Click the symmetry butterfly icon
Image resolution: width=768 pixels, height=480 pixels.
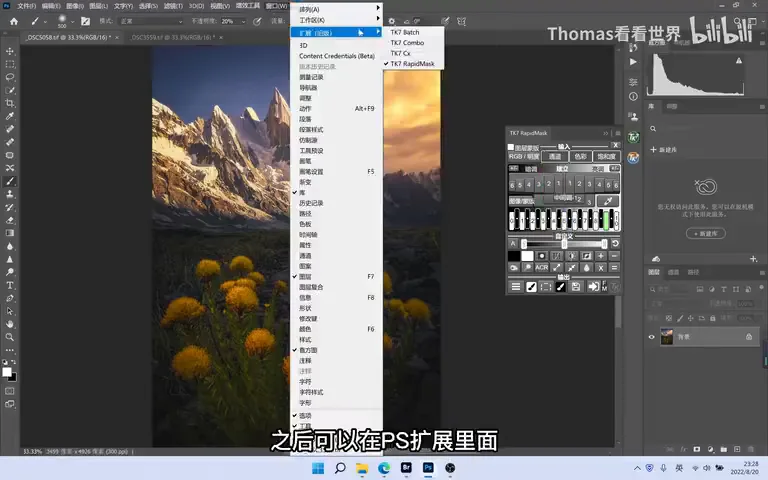coord(461,22)
